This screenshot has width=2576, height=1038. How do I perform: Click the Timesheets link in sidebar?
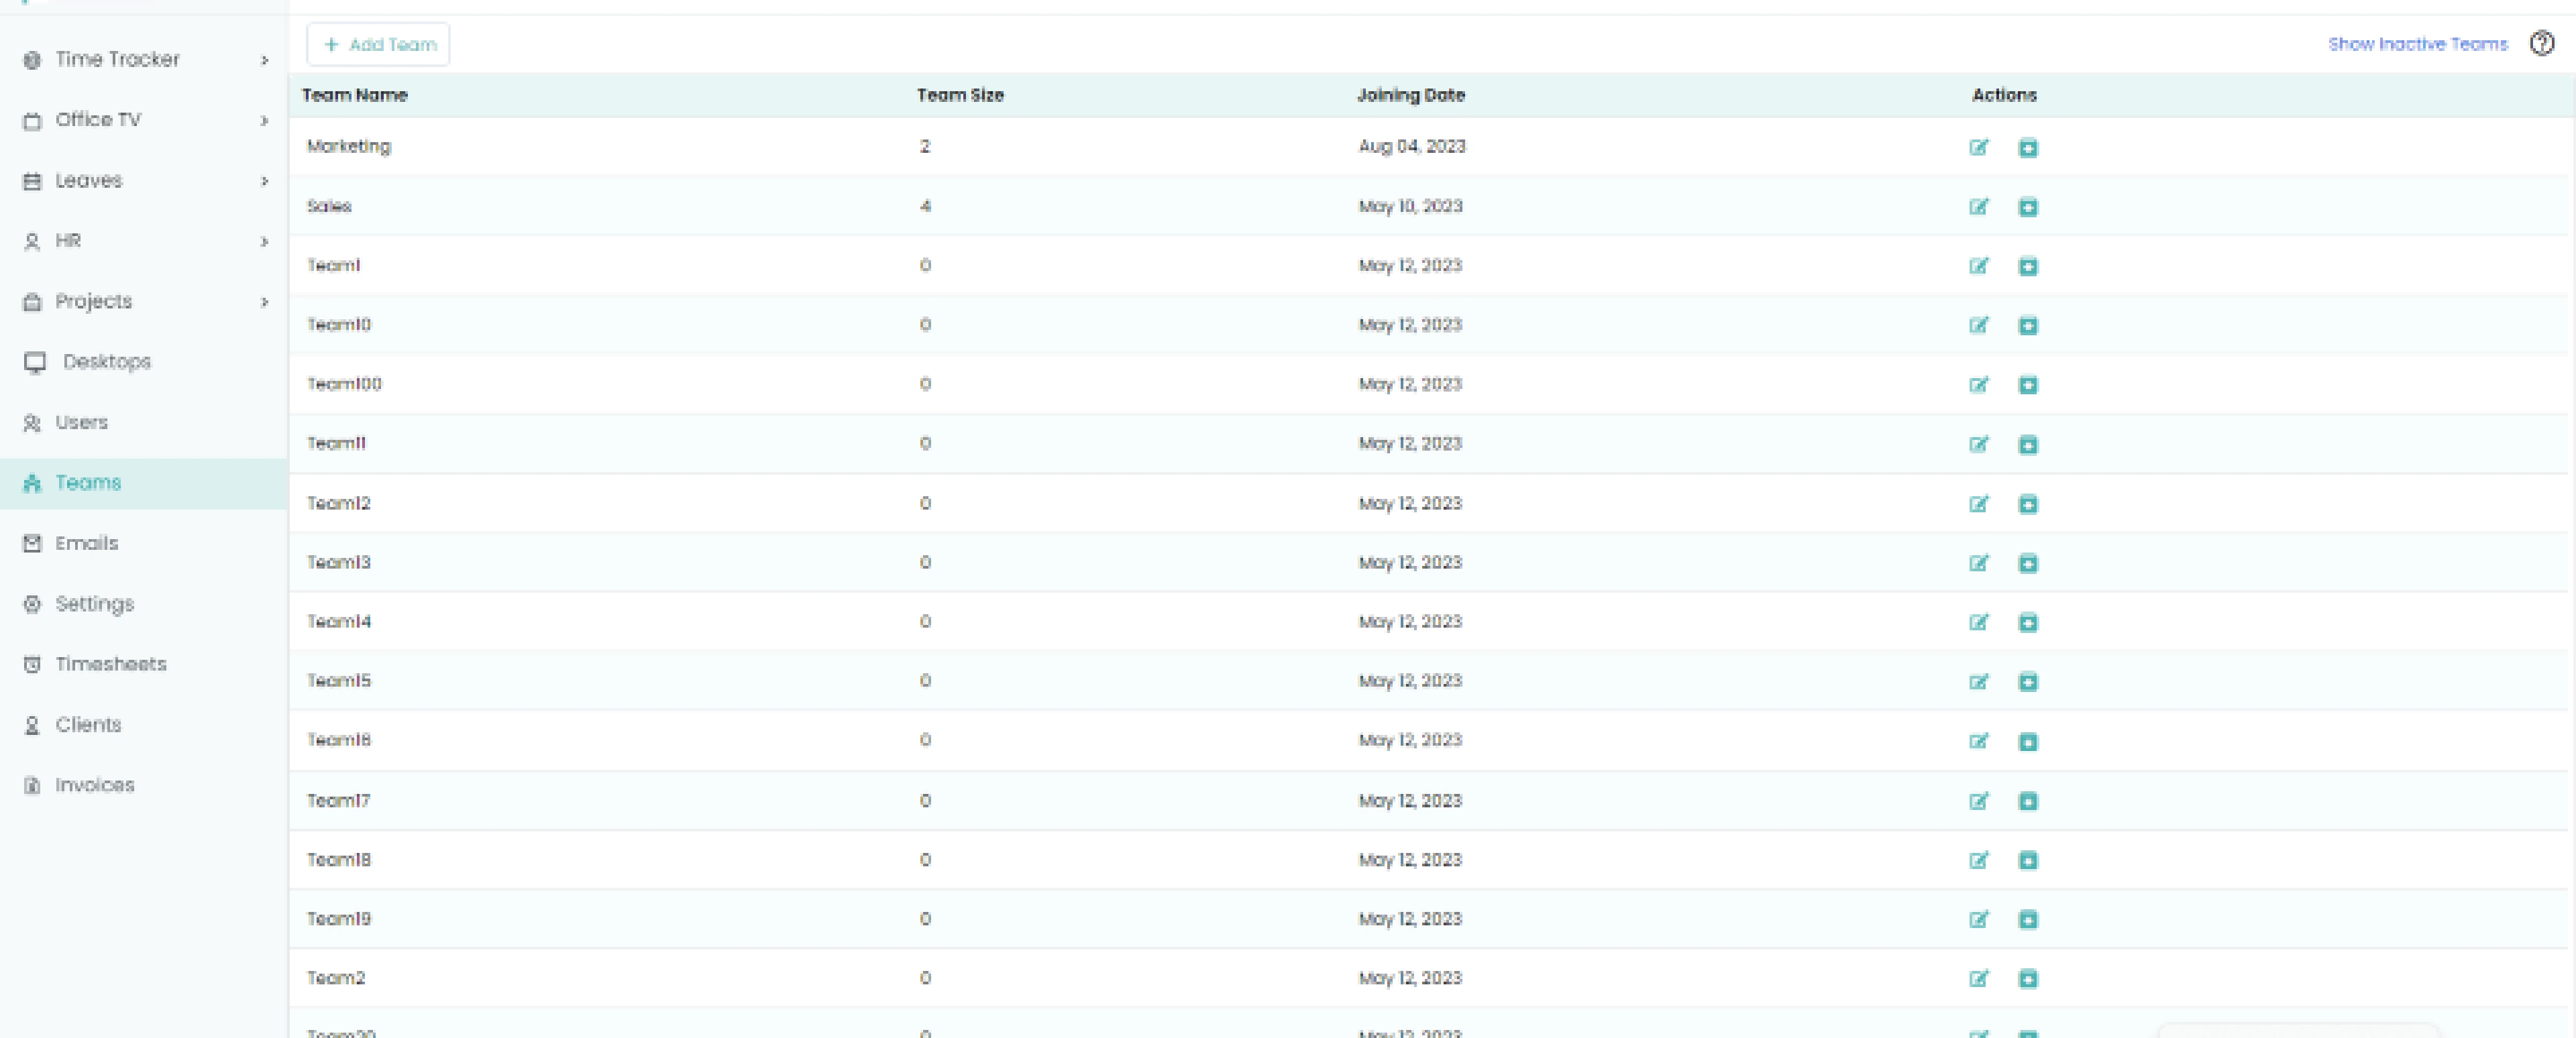(110, 664)
